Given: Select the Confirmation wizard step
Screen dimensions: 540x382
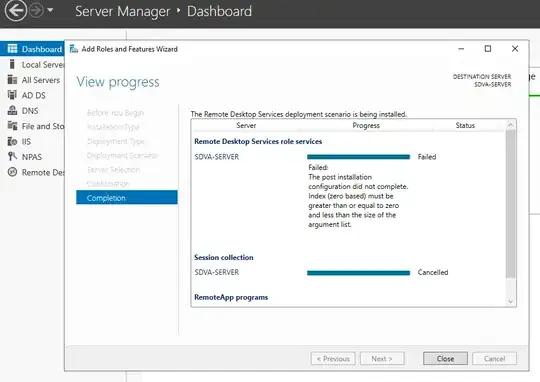Looking at the screenshot, I should point(108,184).
